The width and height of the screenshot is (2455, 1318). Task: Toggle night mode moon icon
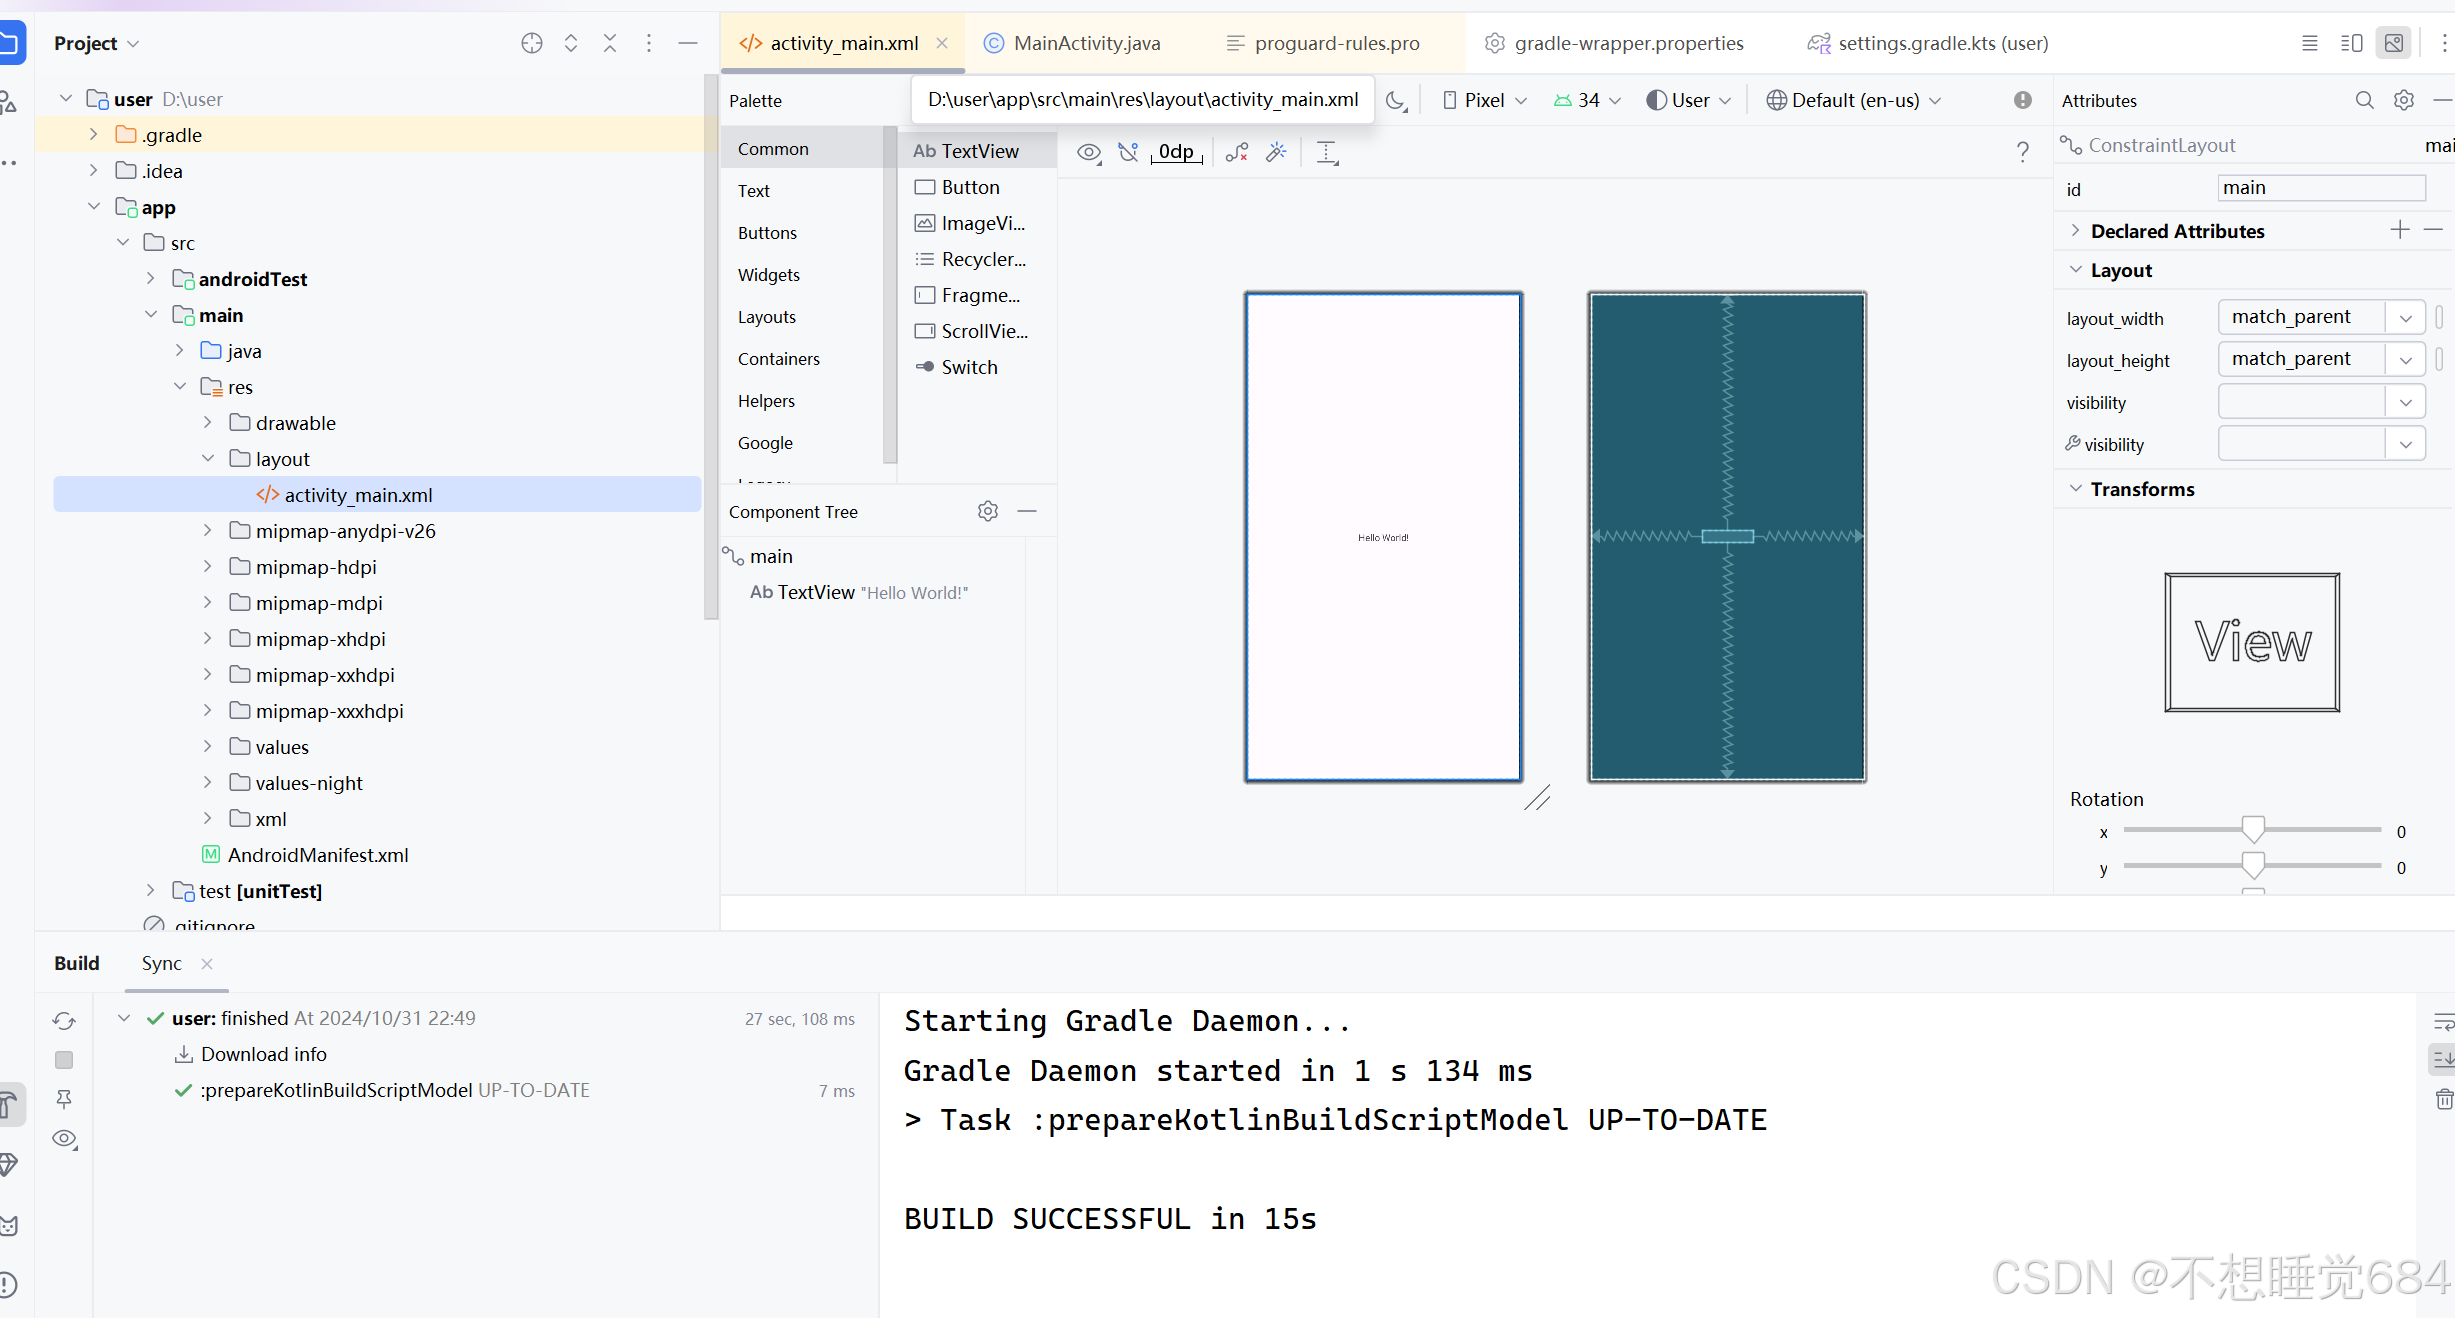point(1396,100)
